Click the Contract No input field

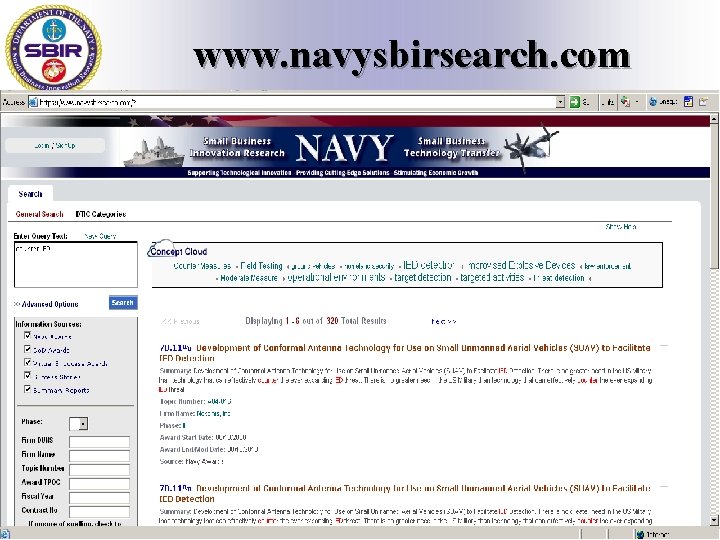click(99, 512)
